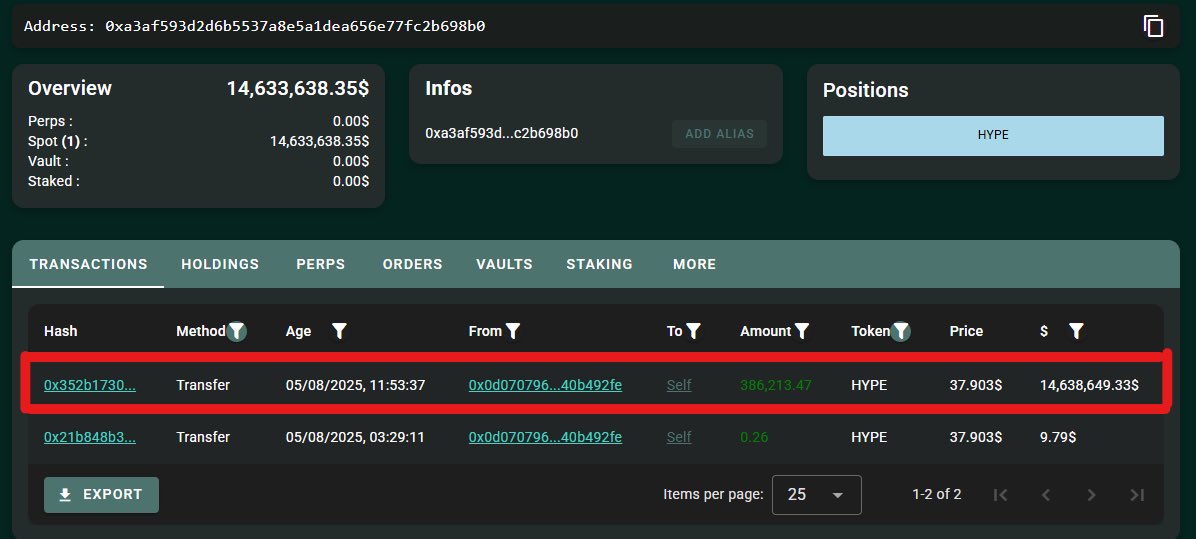Click the shortened address 0xa3af593d...c2b698b0 in Infos

pyautogui.click(x=501, y=133)
